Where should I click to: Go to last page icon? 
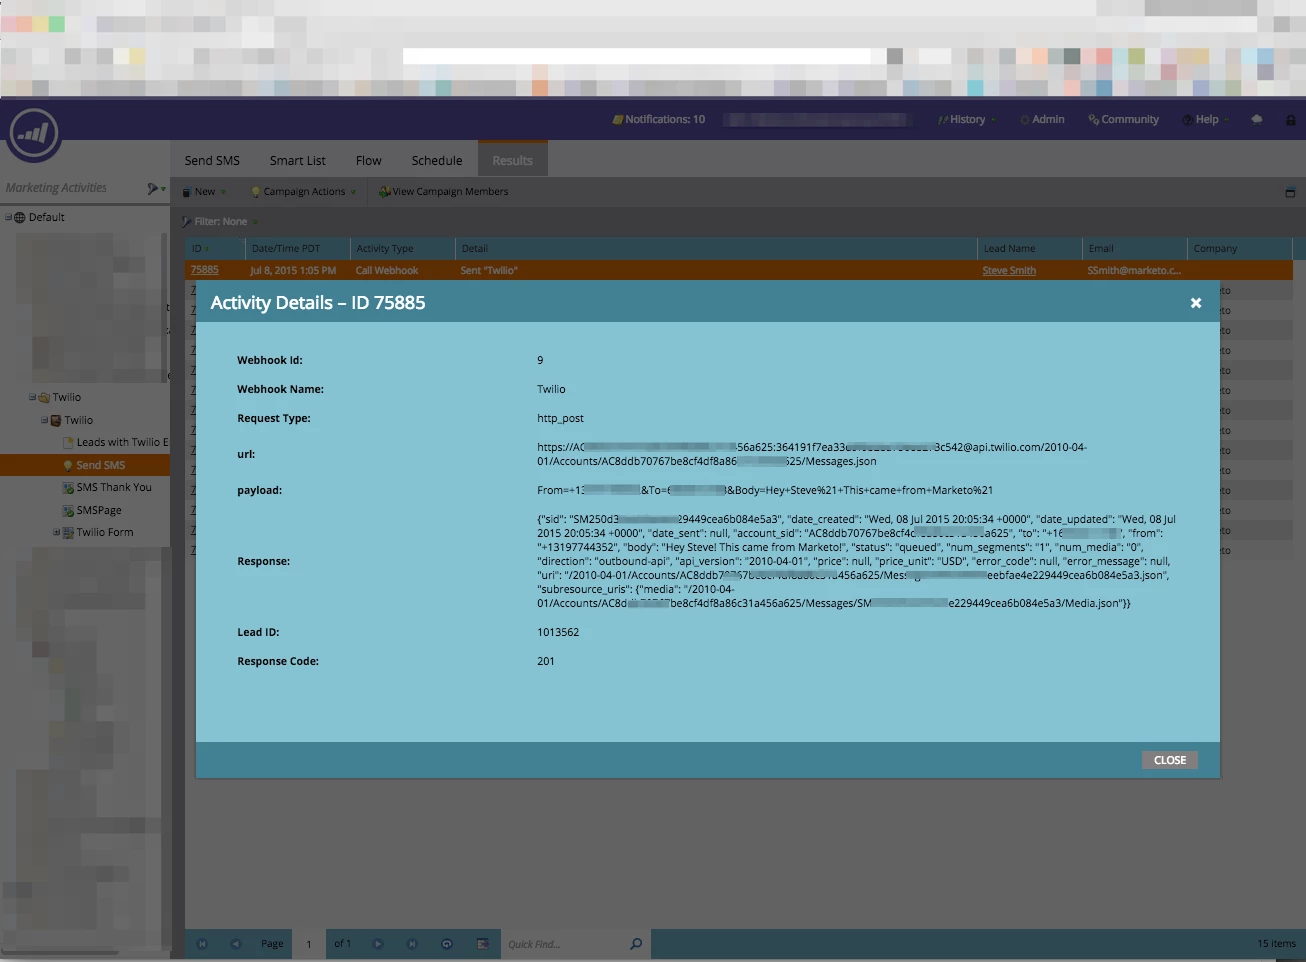pyautogui.click(x=412, y=944)
